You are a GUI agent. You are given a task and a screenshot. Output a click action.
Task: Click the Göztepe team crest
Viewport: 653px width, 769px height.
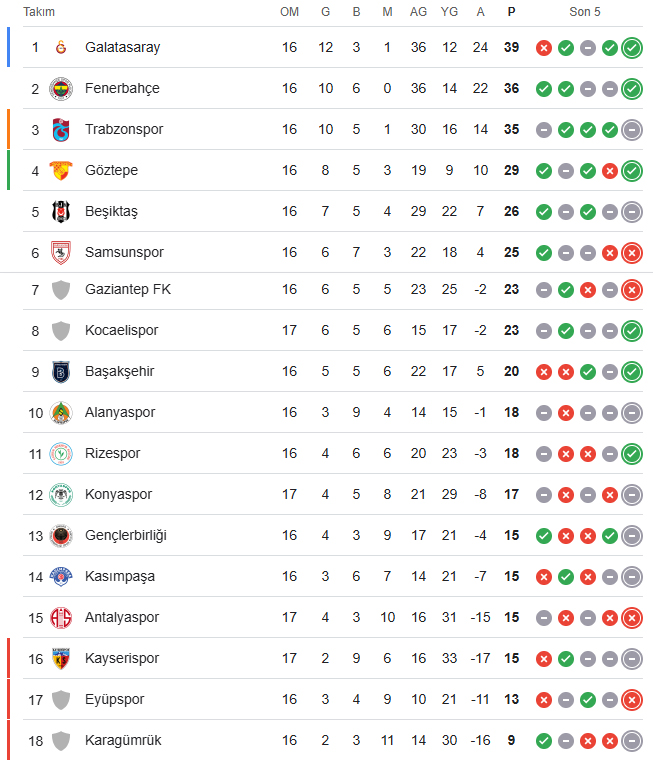pos(61,171)
